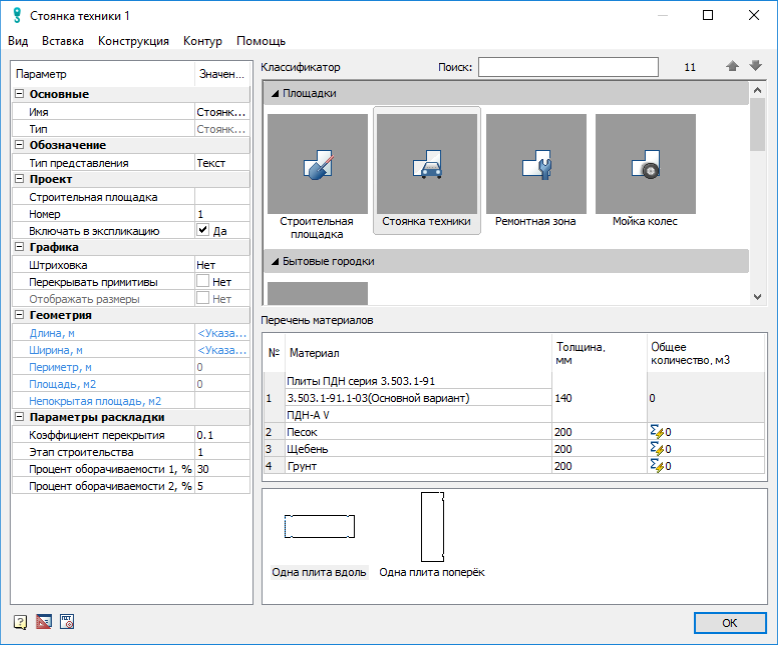Click the classifier vertical scrollbar thumb
This screenshot has height=646, width=779.
click(x=757, y=124)
